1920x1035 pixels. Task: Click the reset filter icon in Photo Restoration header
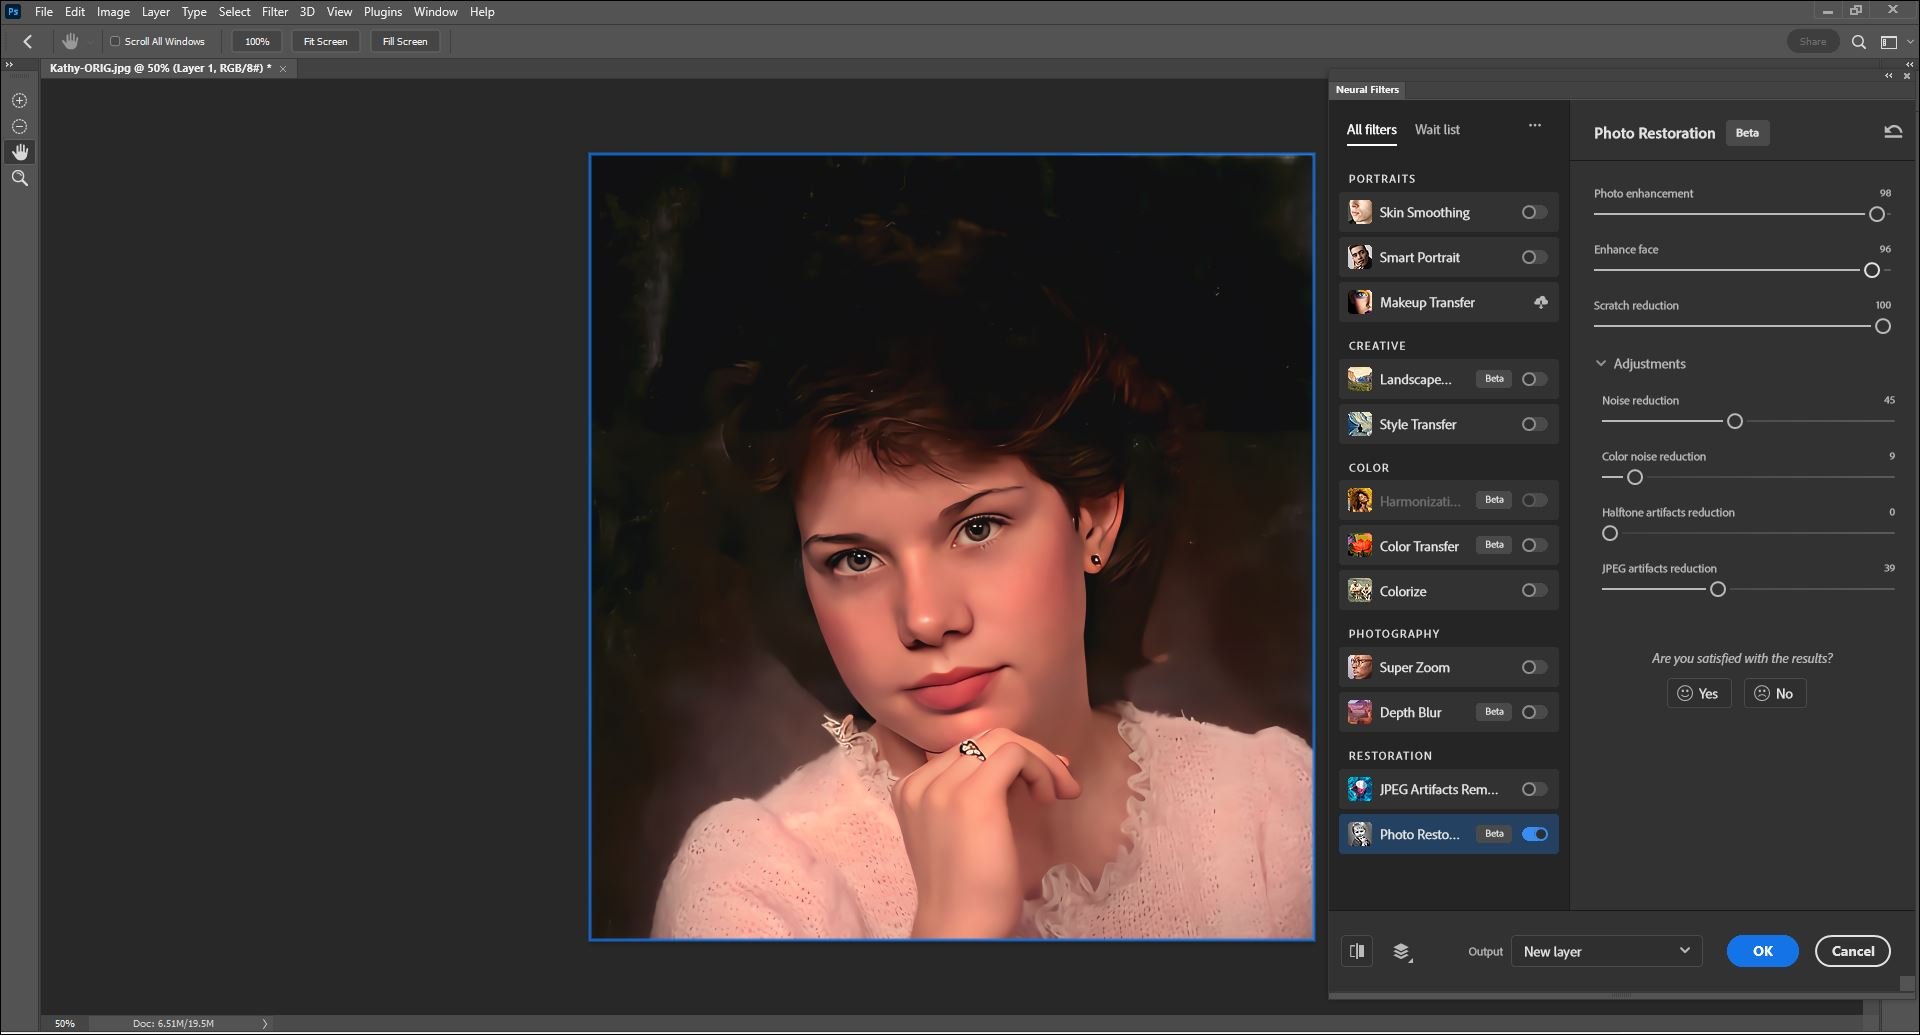click(1893, 131)
